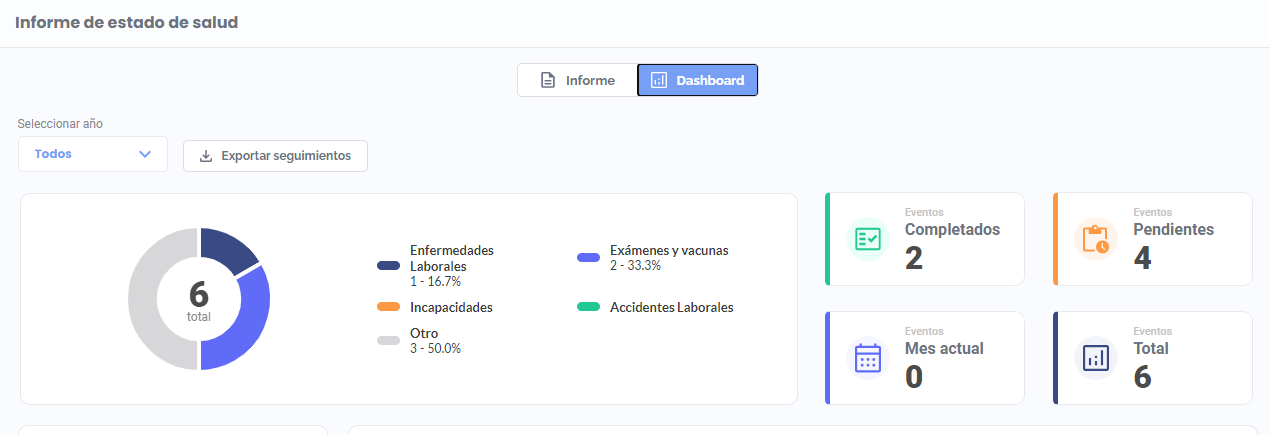This screenshot has width=1270, height=435.
Task: Select the Dashboard tab
Action: coord(697,80)
